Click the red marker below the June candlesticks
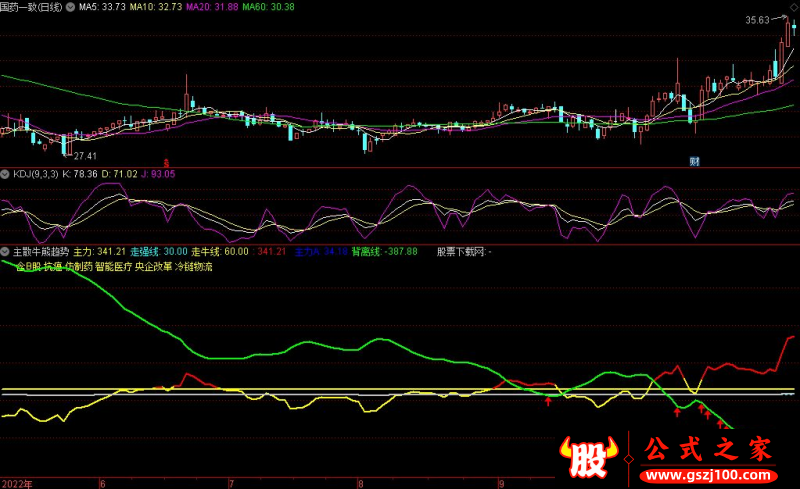 167,161
